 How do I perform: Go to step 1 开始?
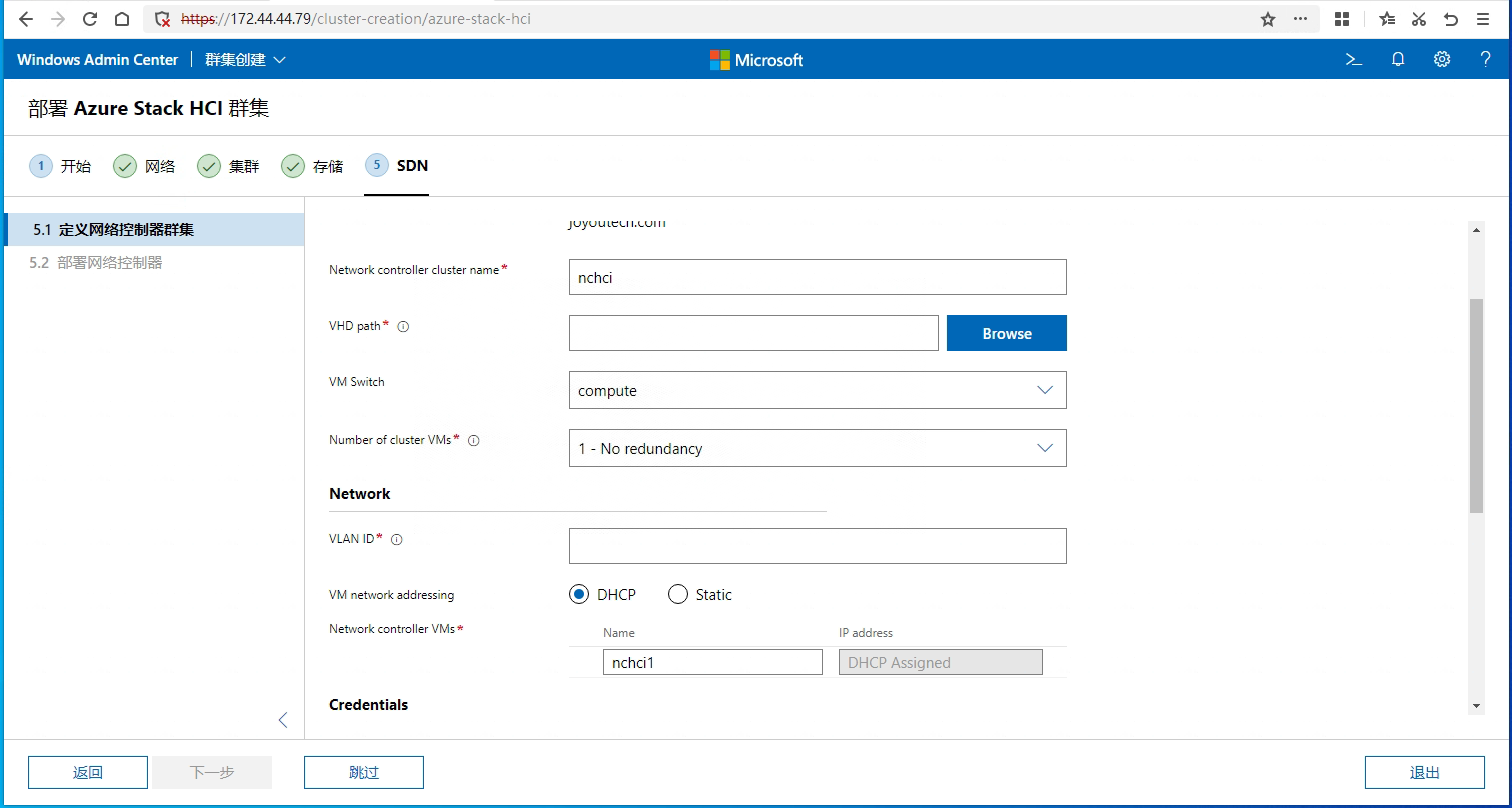60,166
